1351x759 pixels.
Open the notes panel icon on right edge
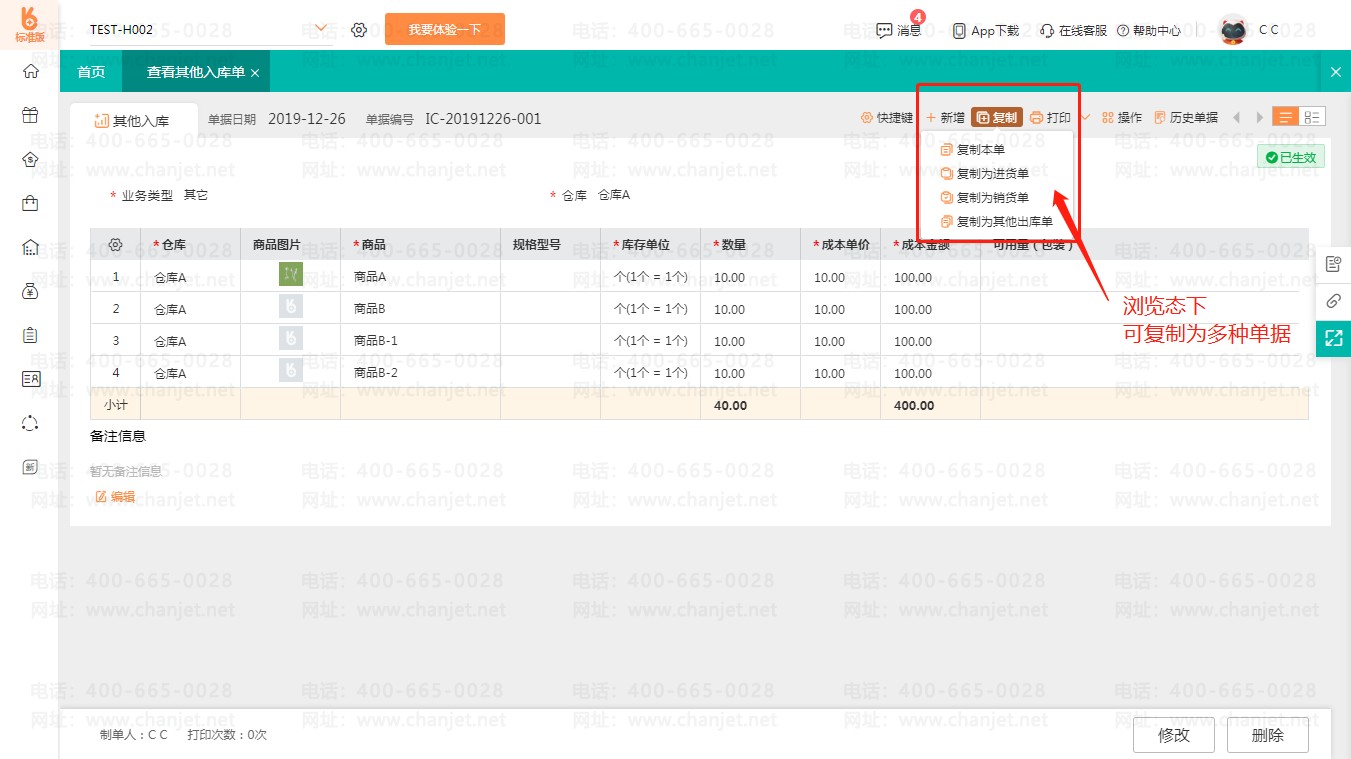(1333, 264)
